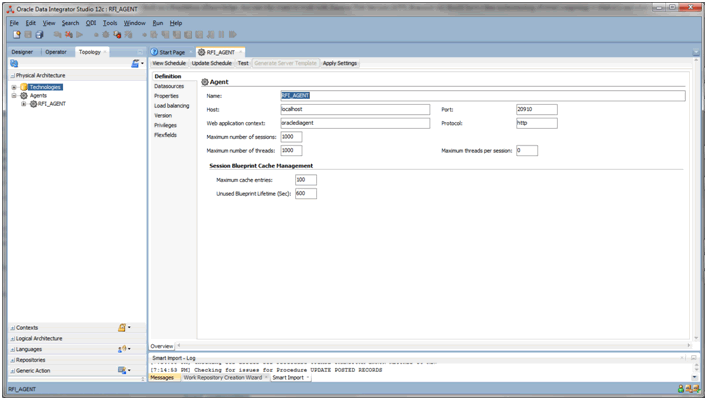This screenshot has height=400, width=707.
Task: Click the Web application context field
Action: tap(355, 123)
